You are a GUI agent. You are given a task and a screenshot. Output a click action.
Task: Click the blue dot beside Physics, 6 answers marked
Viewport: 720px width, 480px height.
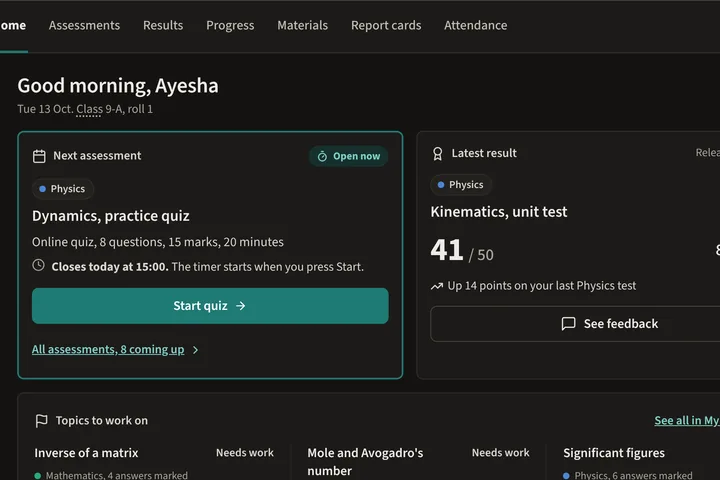point(566,475)
